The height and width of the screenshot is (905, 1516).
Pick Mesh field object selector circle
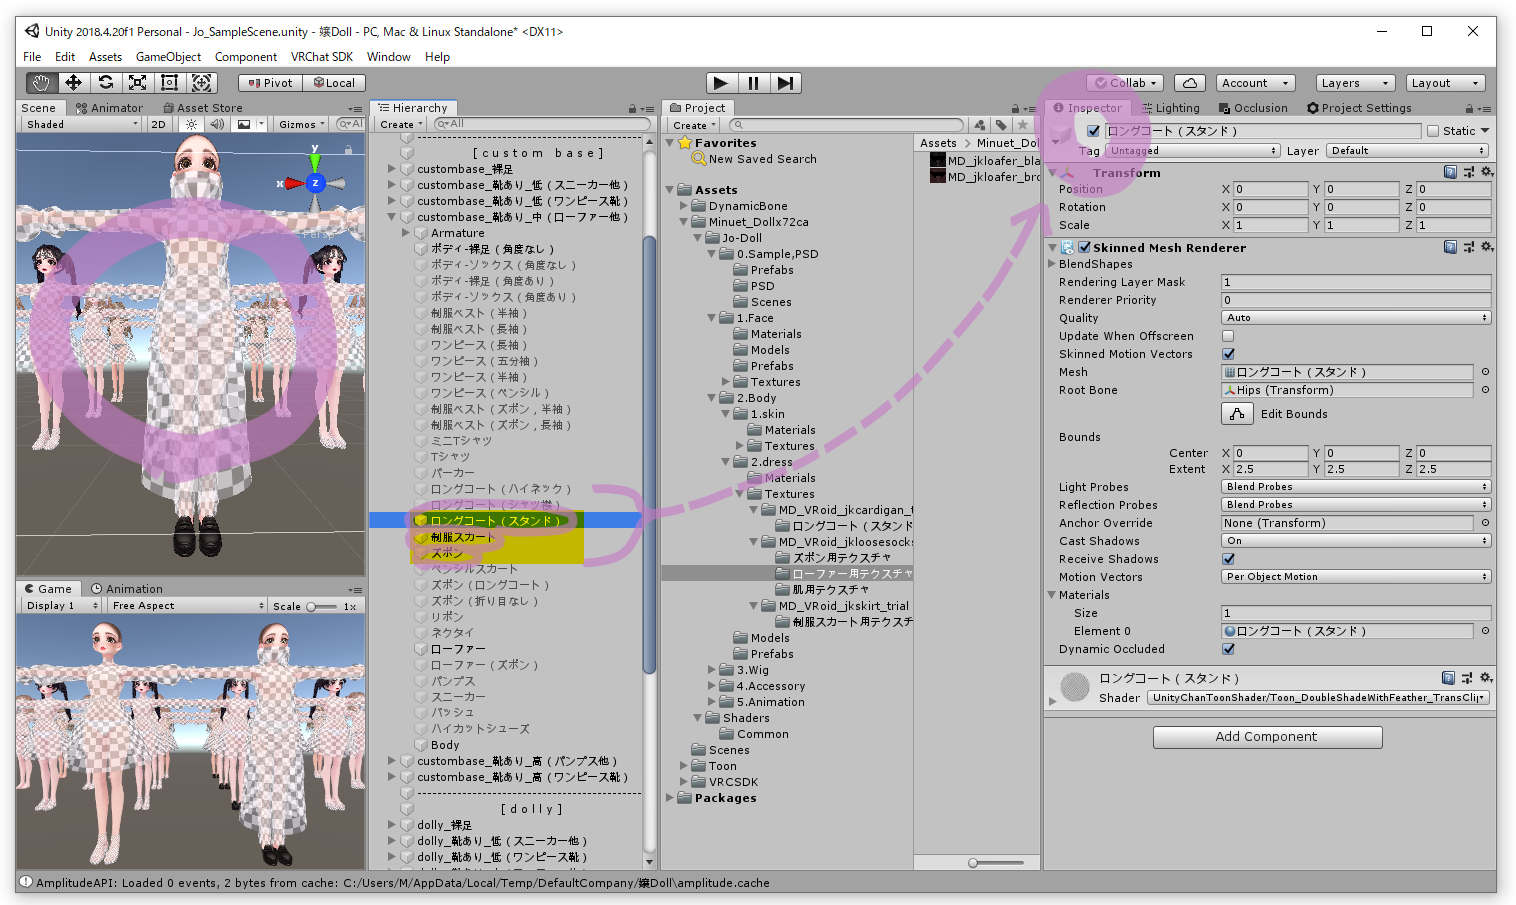tap(1485, 372)
